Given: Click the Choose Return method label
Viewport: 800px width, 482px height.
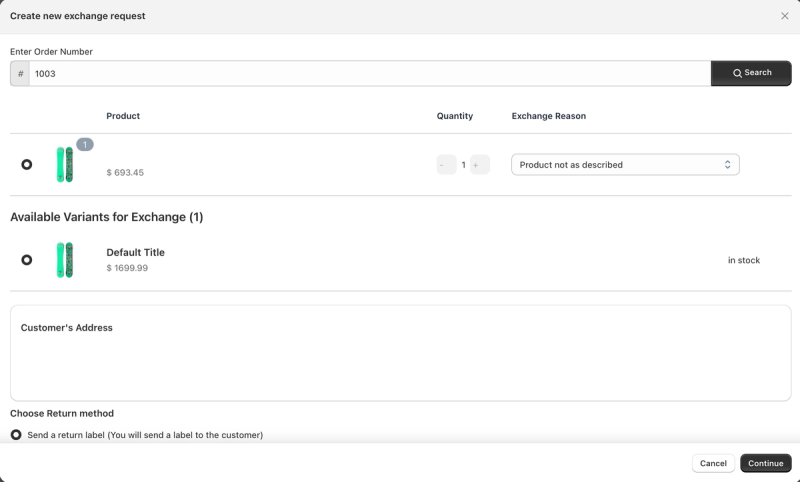Looking at the screenshot, I should (x=62, y=413).
